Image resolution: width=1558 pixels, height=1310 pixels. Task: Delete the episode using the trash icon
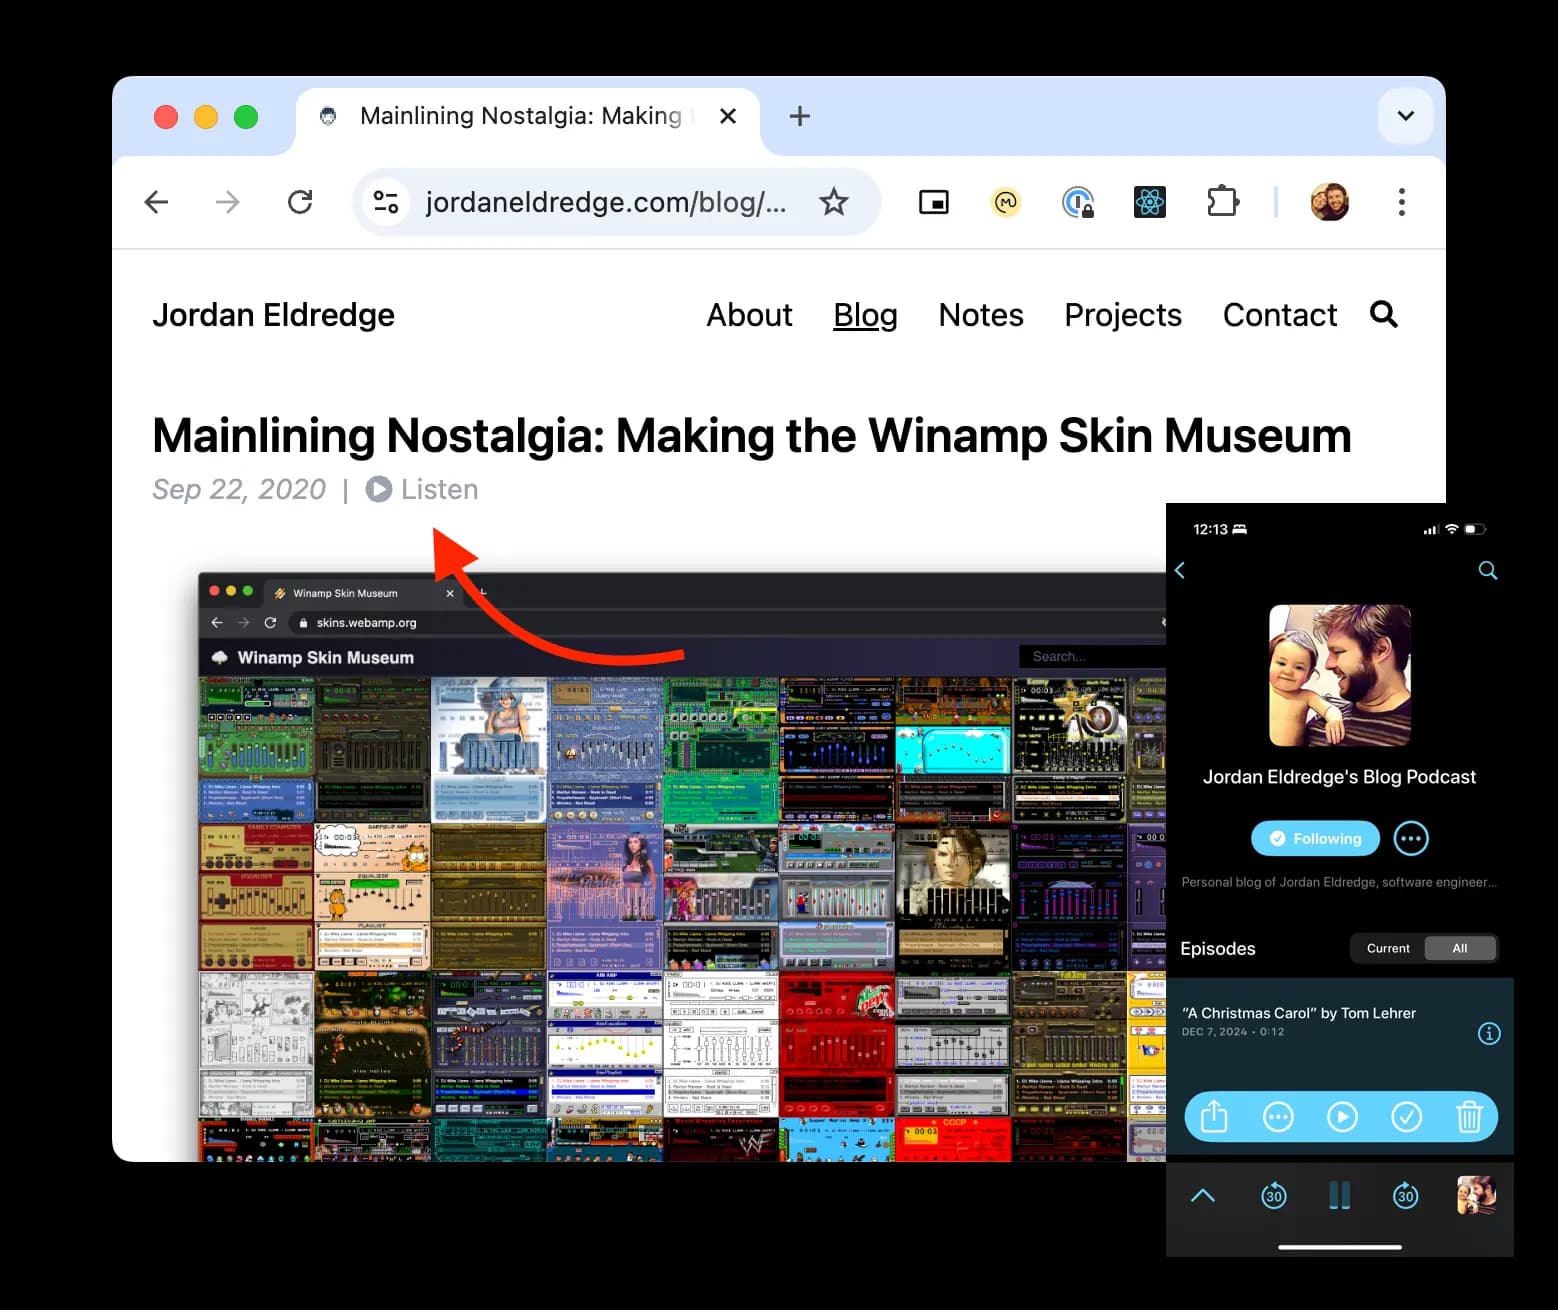click(1468, 1116)
